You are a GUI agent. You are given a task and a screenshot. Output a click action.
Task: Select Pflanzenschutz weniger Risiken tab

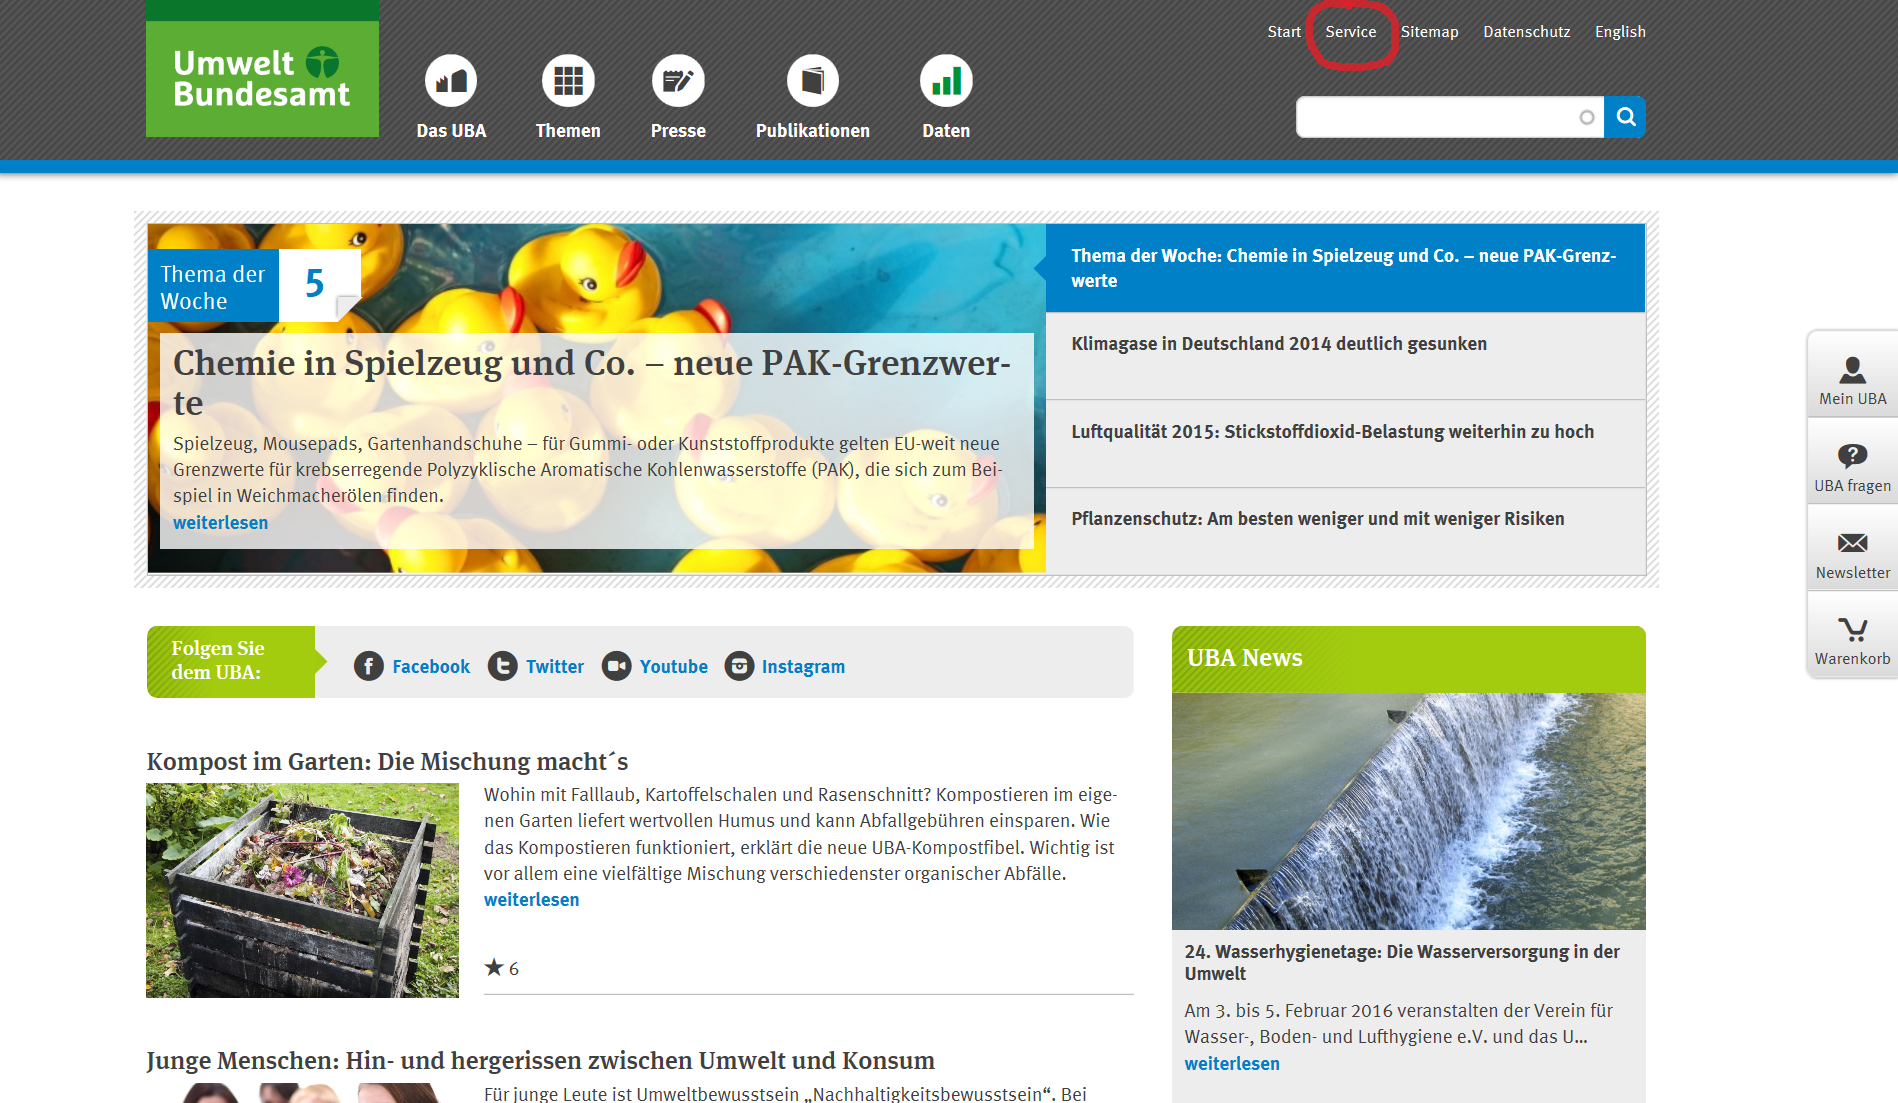pyautogui.click(x=1345, y=531)
